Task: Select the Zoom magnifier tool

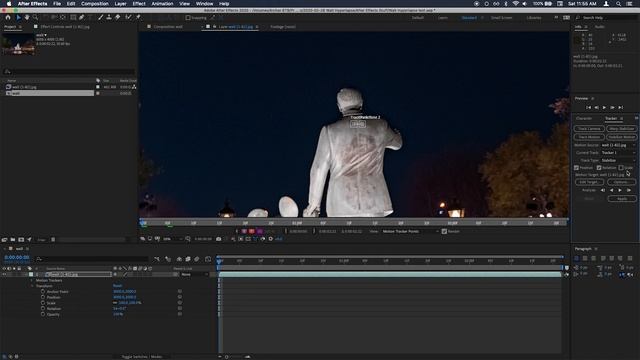Action: tap(35, 18)
